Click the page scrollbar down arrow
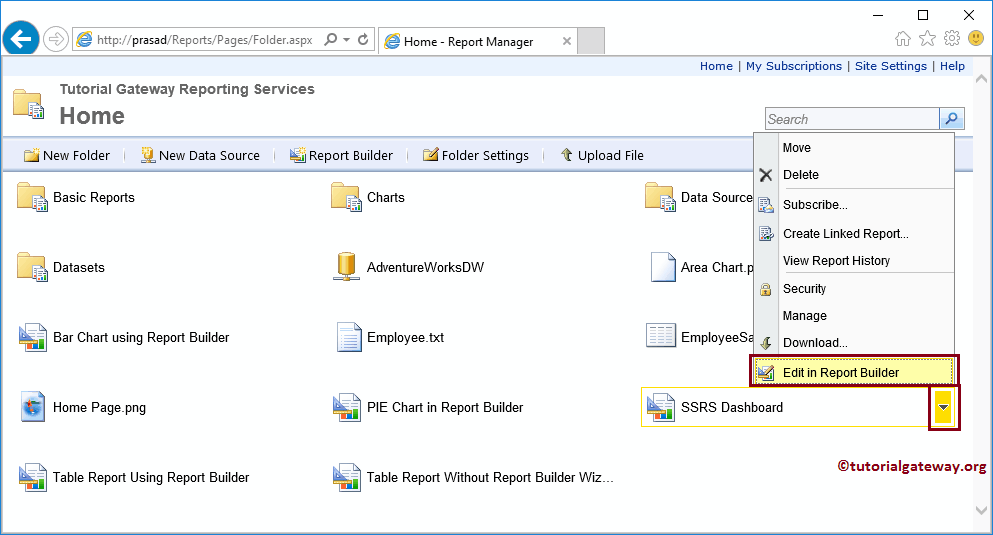Screen dimensions: 993x535 [x=982, y=510]
